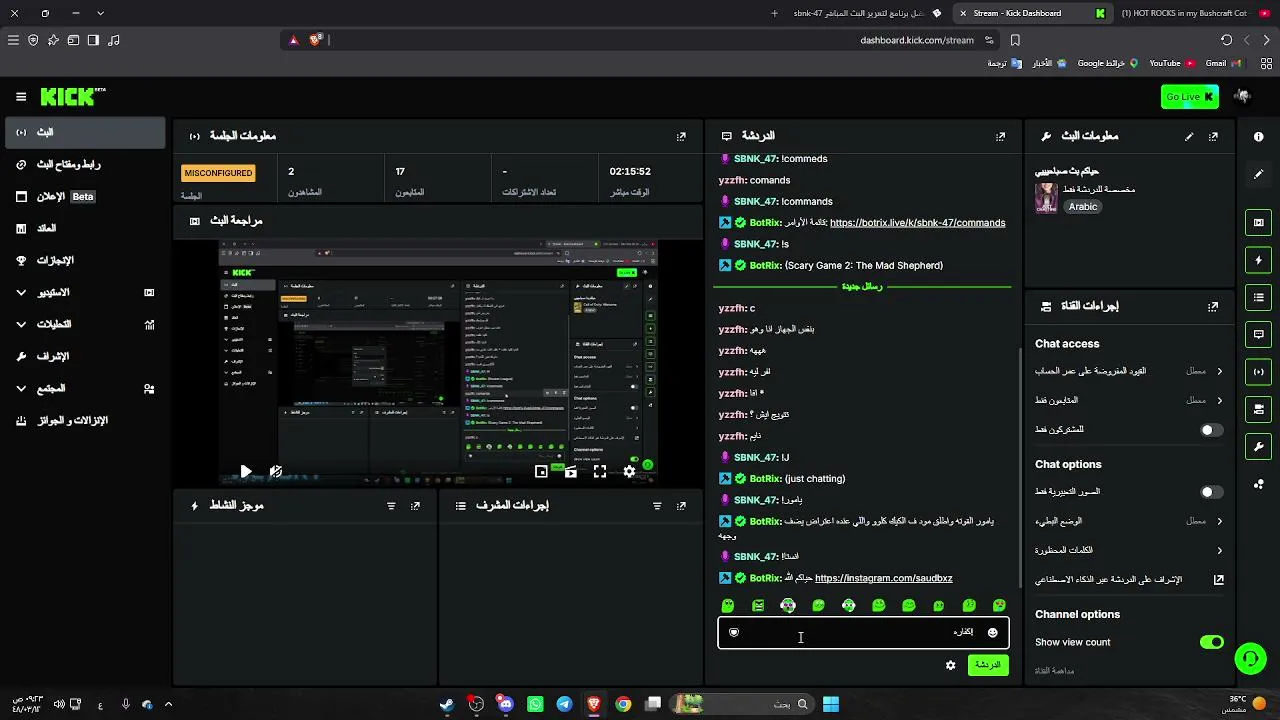Send message with the green الدردشة button

tap(988, 665)
